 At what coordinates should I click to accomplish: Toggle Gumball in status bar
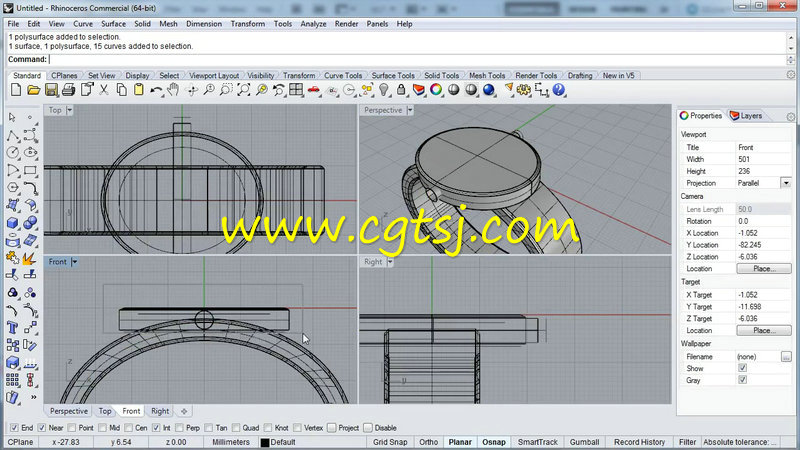584,442
